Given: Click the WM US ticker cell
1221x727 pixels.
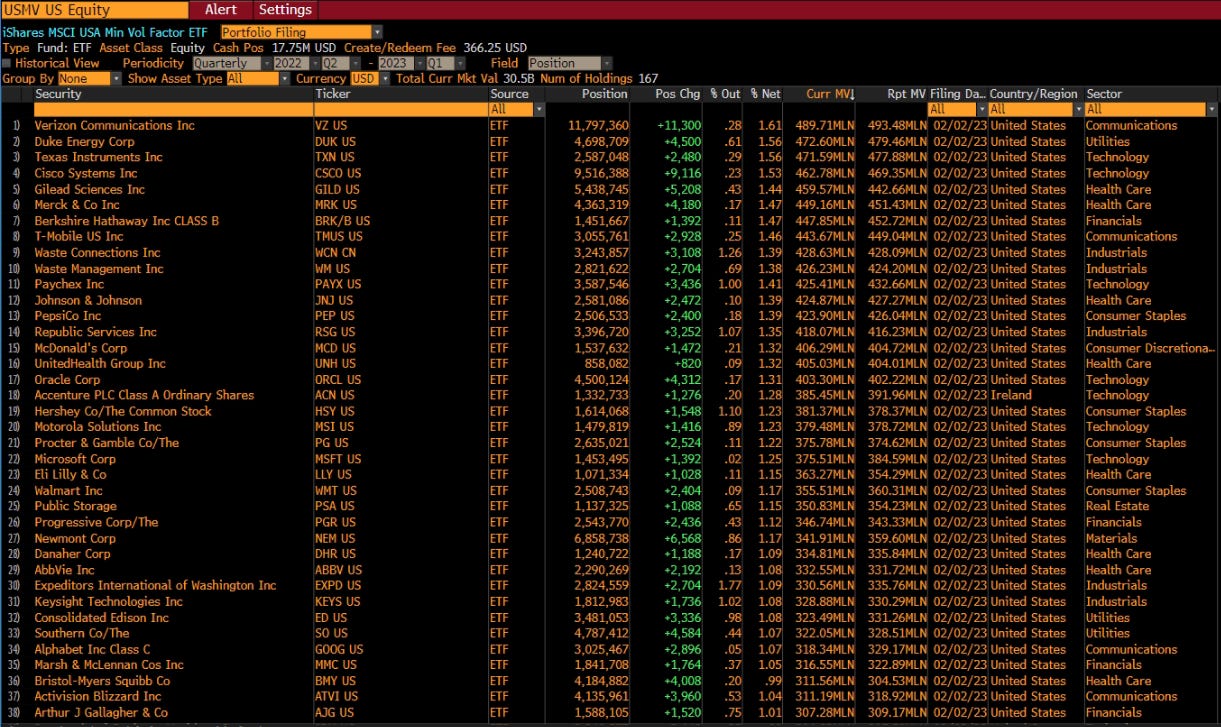Looking at the screenshot, I should [x=333, y=268].
